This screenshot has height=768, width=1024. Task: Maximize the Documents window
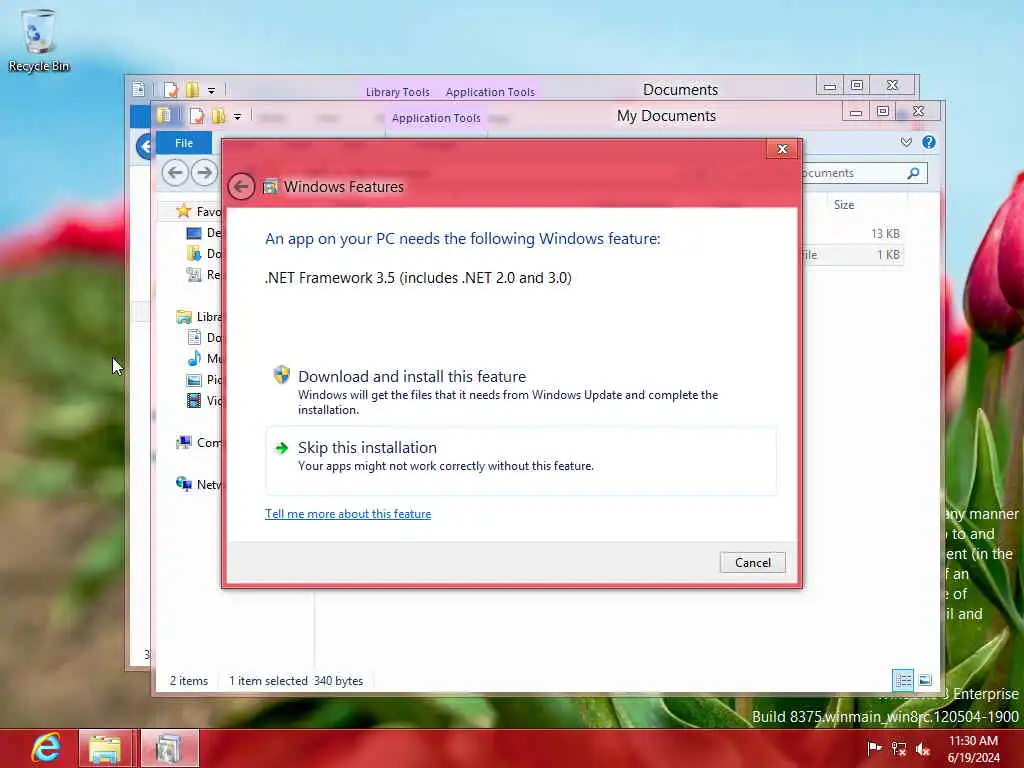pos(857,86)
